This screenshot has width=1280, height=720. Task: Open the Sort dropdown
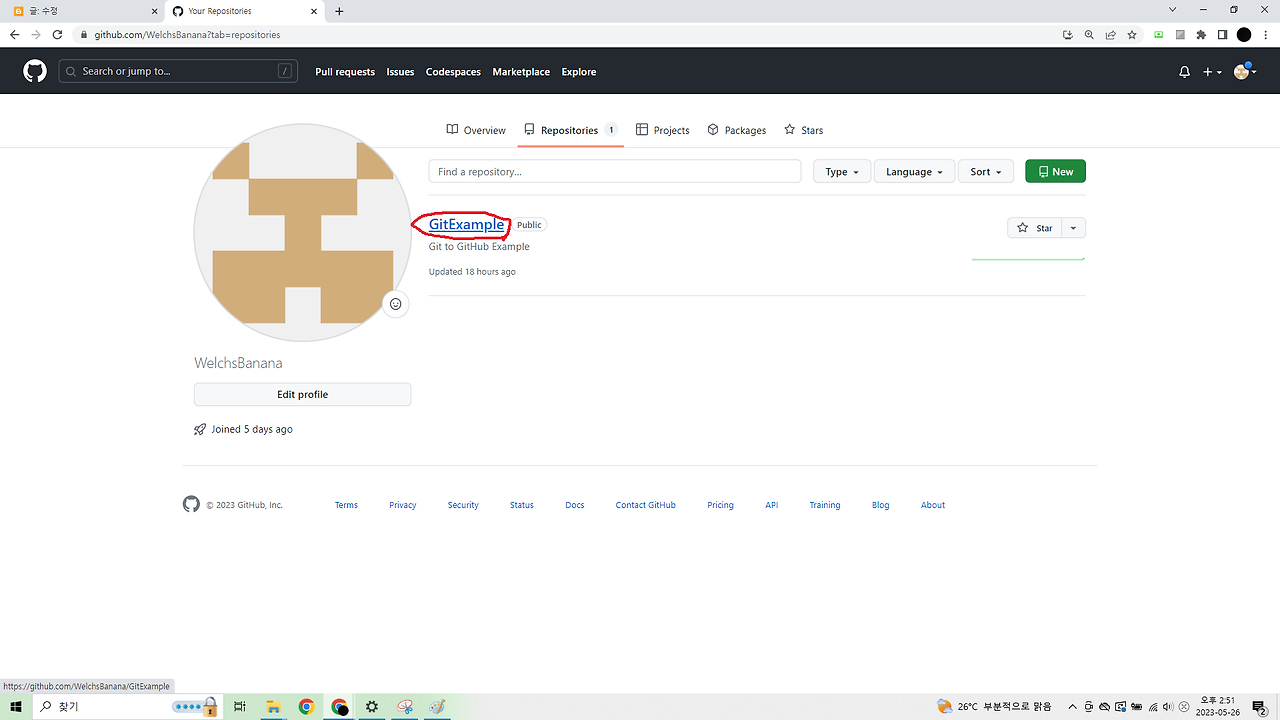tap(986, 172)
